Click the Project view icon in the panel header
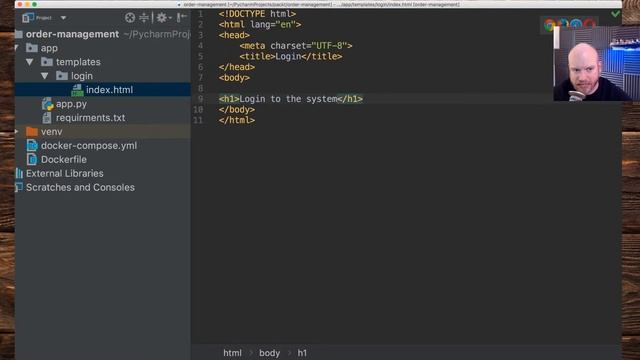 click(28, 18)
